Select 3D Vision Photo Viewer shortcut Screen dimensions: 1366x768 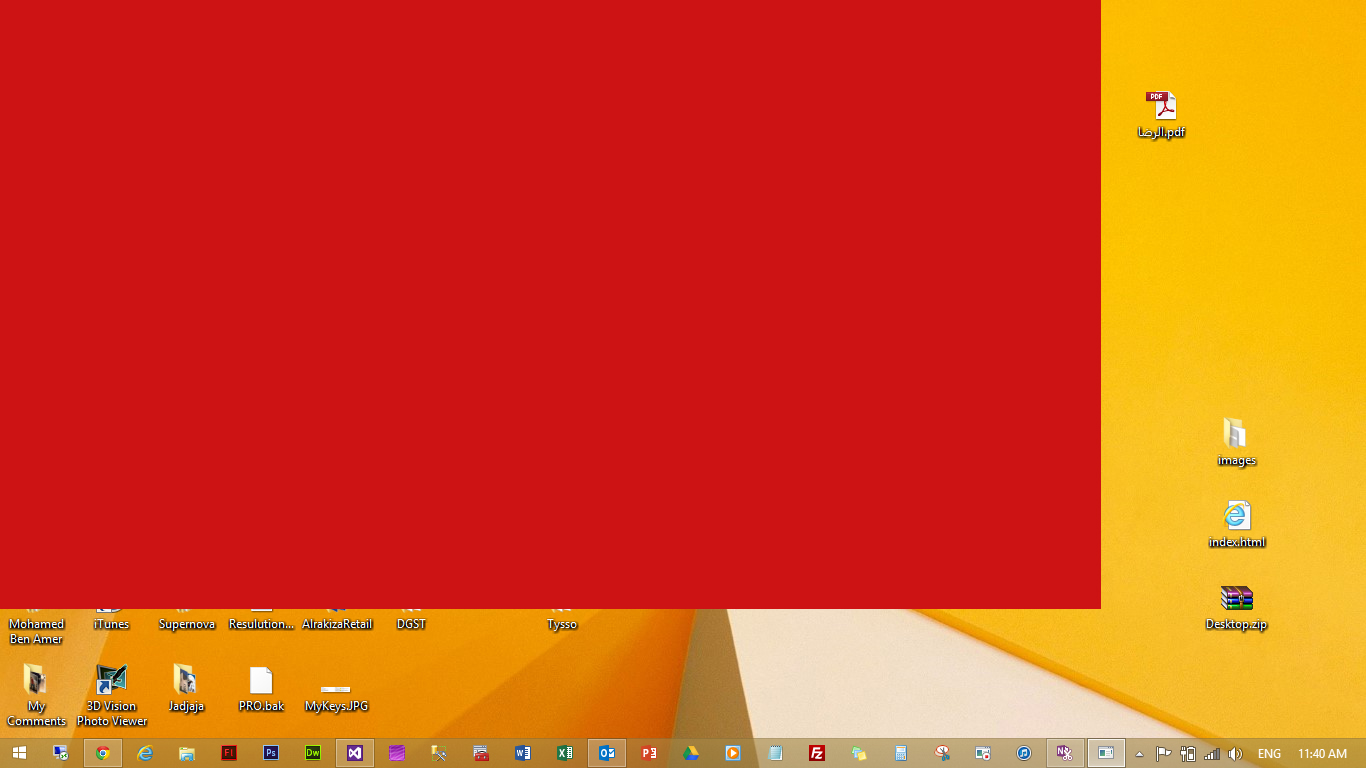point(112,696)
